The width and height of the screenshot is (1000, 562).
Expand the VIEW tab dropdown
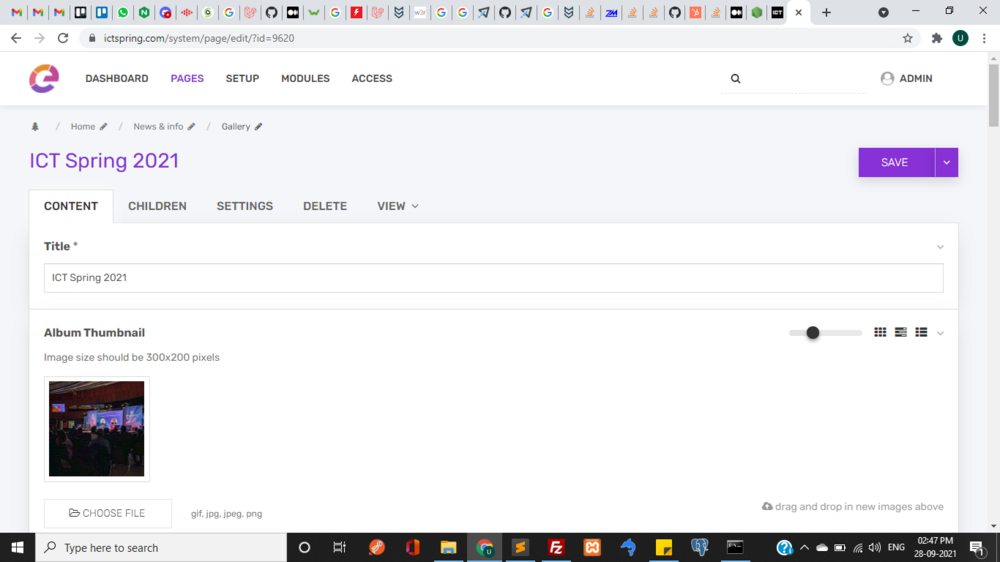[x=398, y=206]
